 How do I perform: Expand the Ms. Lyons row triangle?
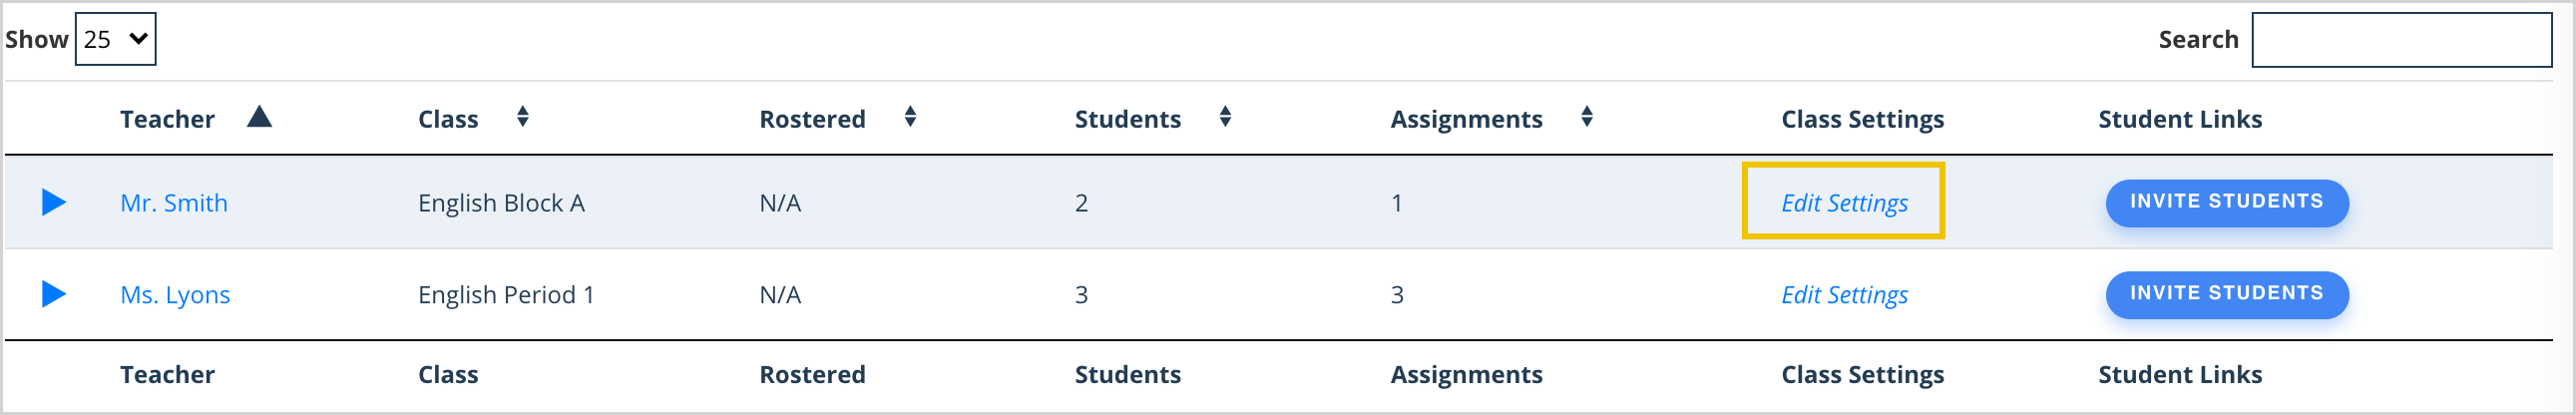[54, 294]
